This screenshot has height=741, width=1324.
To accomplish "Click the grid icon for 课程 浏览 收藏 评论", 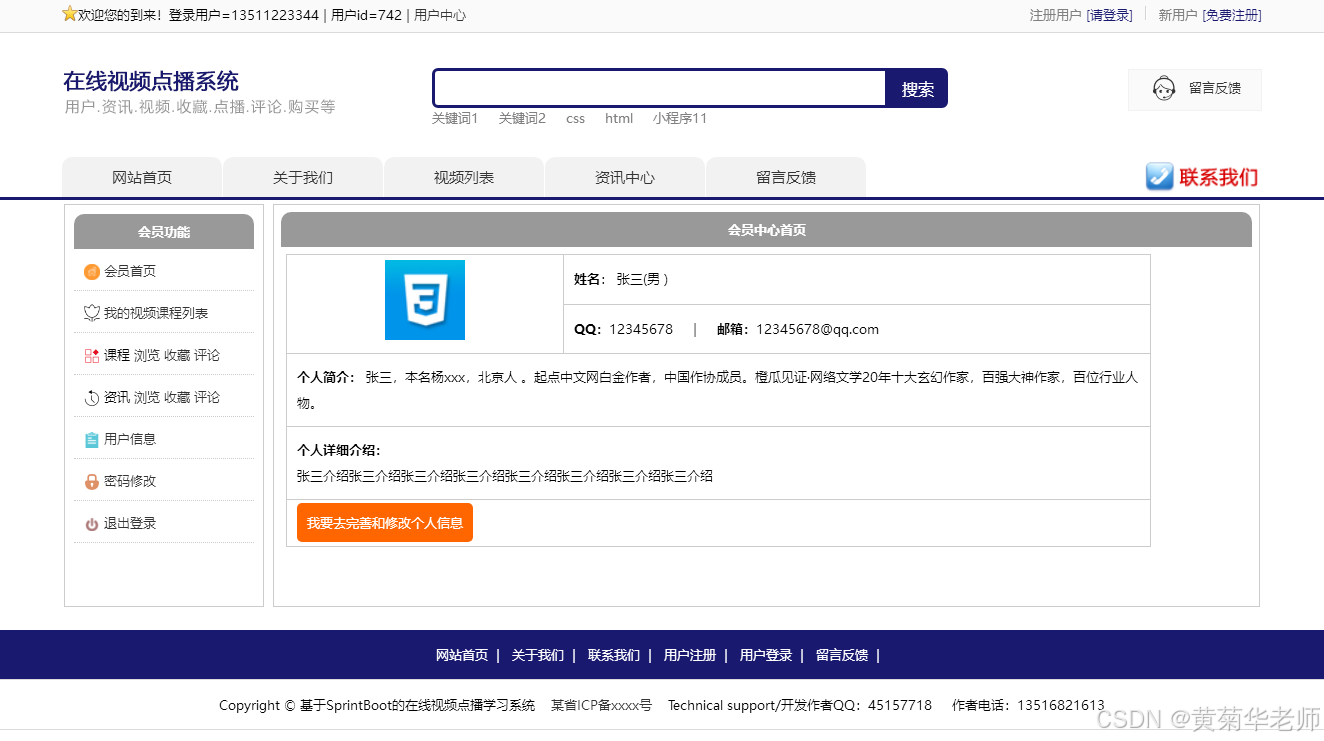I will coord(91,354).
